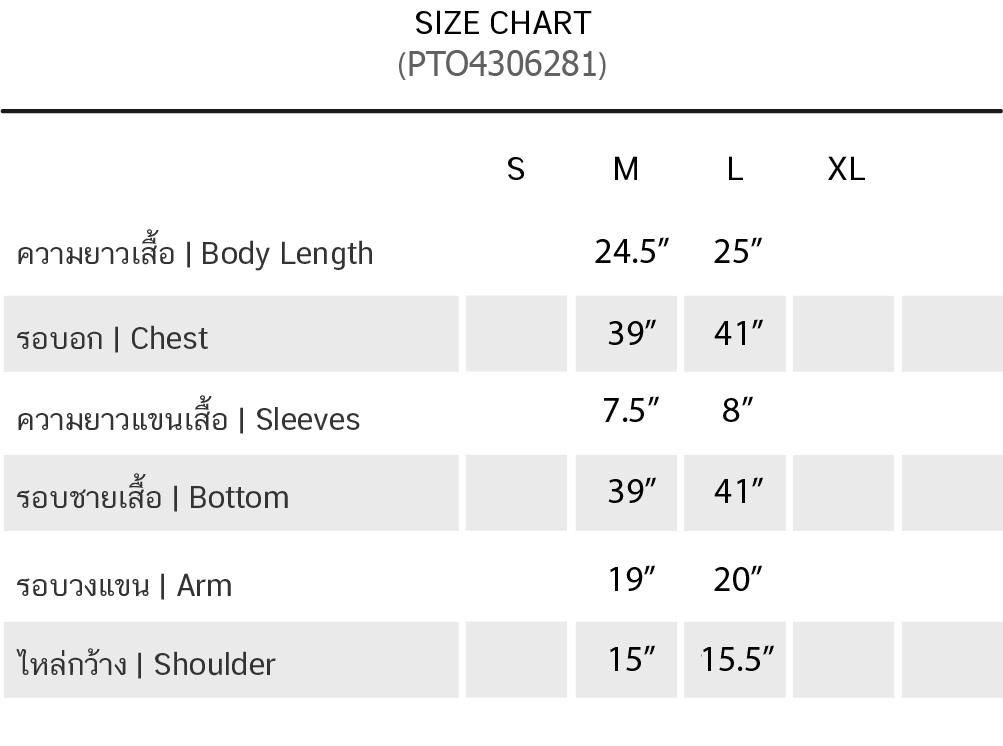Image resolution: width=1003 pixels, height=746 pixels.
Task: Click the 15.5″ shoulder value for L
Action: (x=738, y=660)
